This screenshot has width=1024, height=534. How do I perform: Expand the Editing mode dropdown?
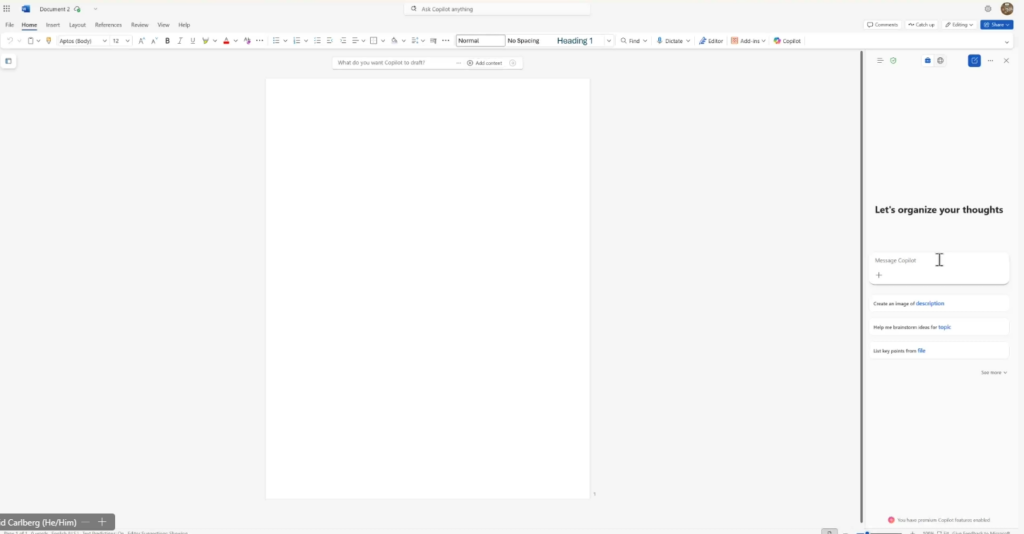pos(959,24)
